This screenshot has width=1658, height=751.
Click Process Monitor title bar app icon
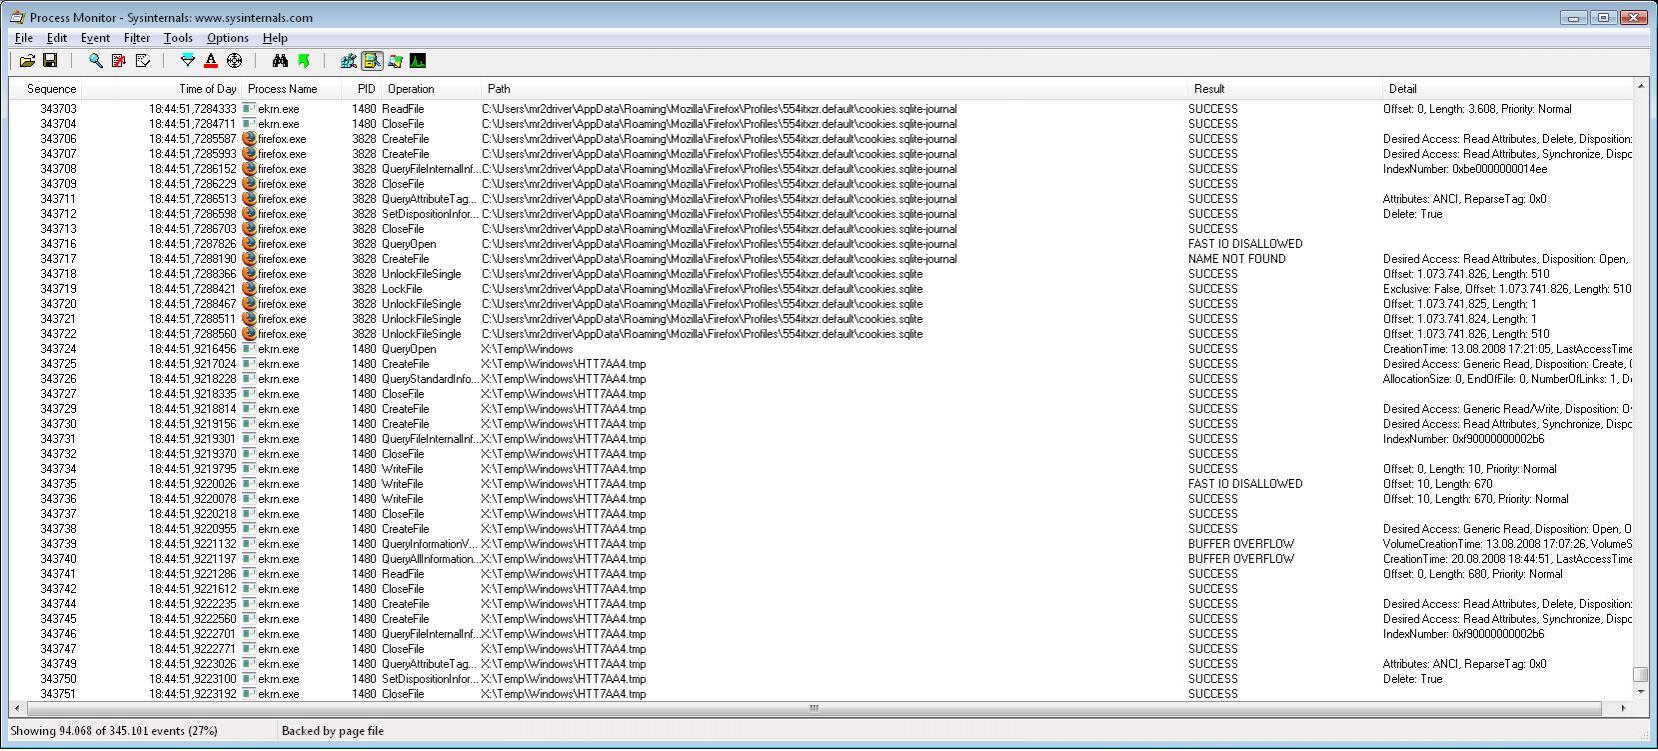point(18,17)
